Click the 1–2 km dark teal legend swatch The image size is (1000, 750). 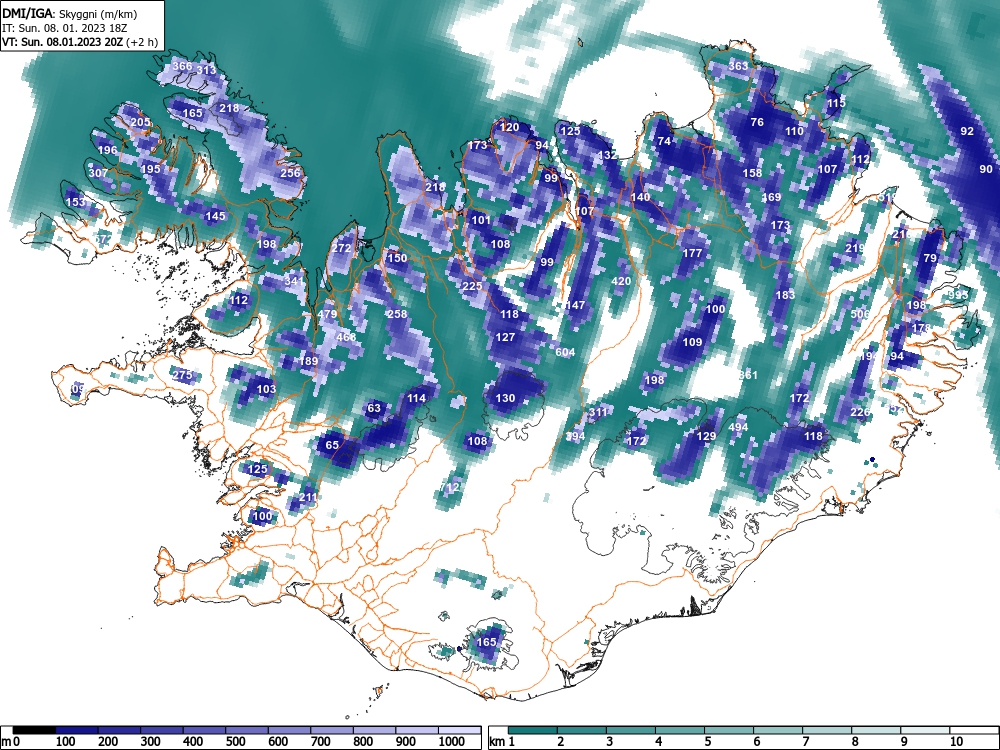point(533,730)
